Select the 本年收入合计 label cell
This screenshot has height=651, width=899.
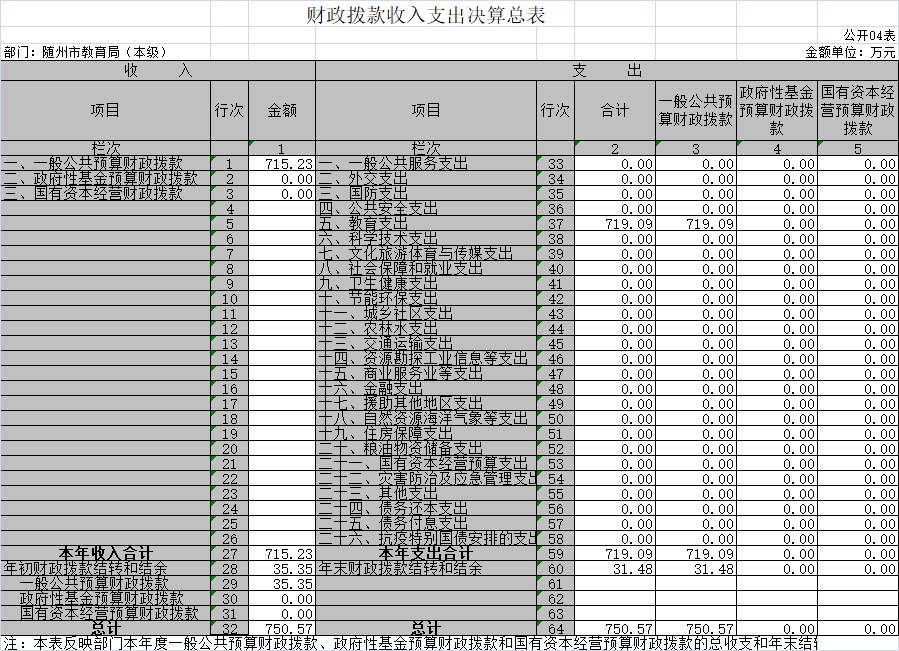point(105,553)
